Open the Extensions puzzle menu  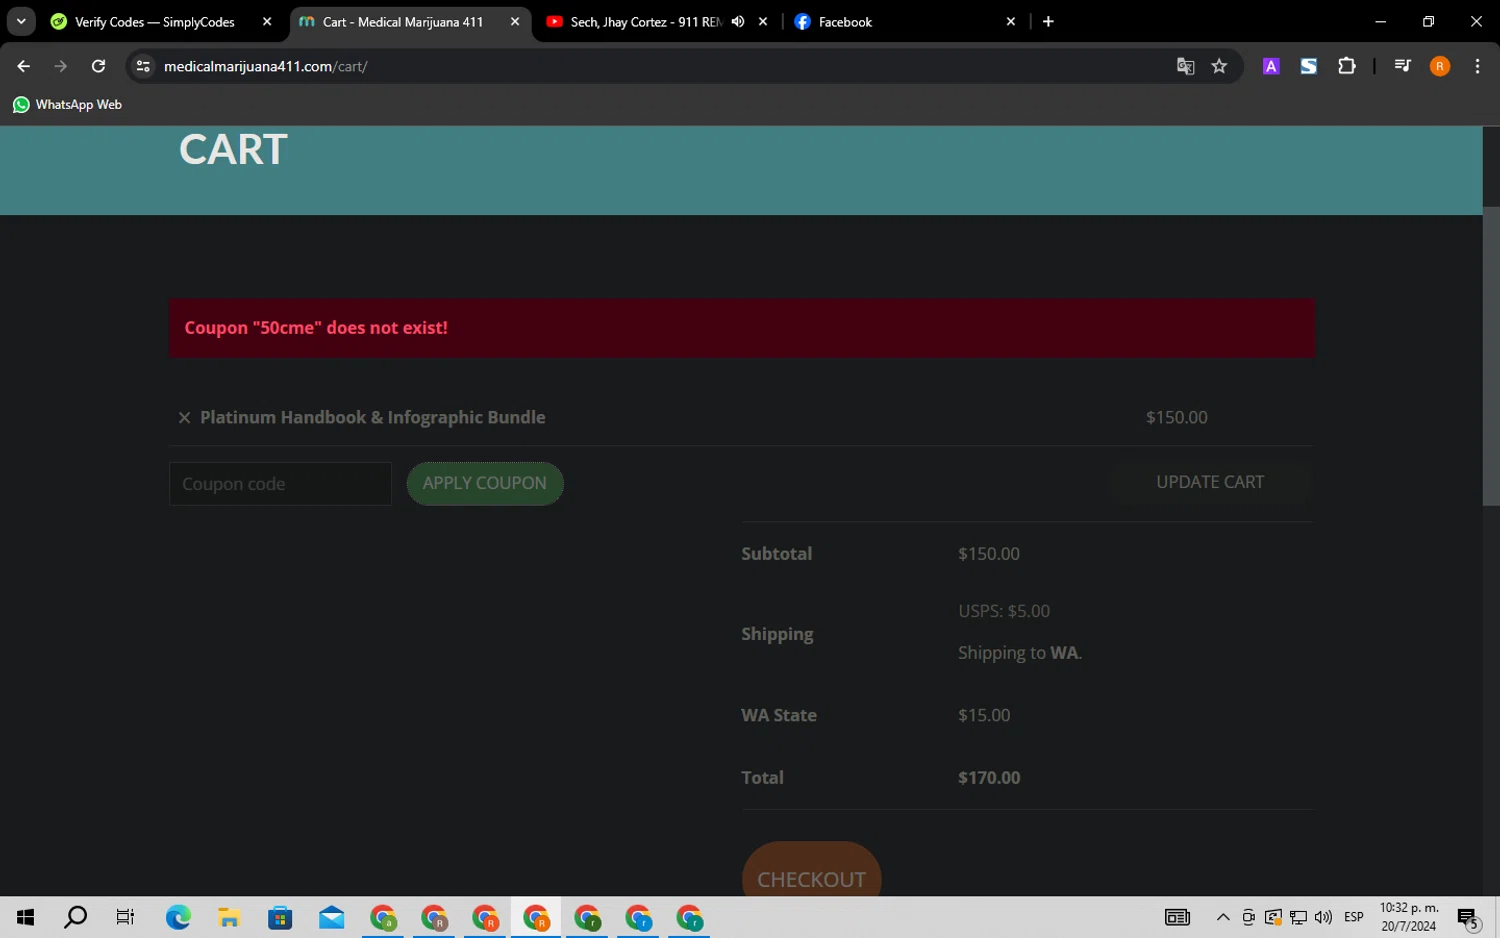point(1347,66)
